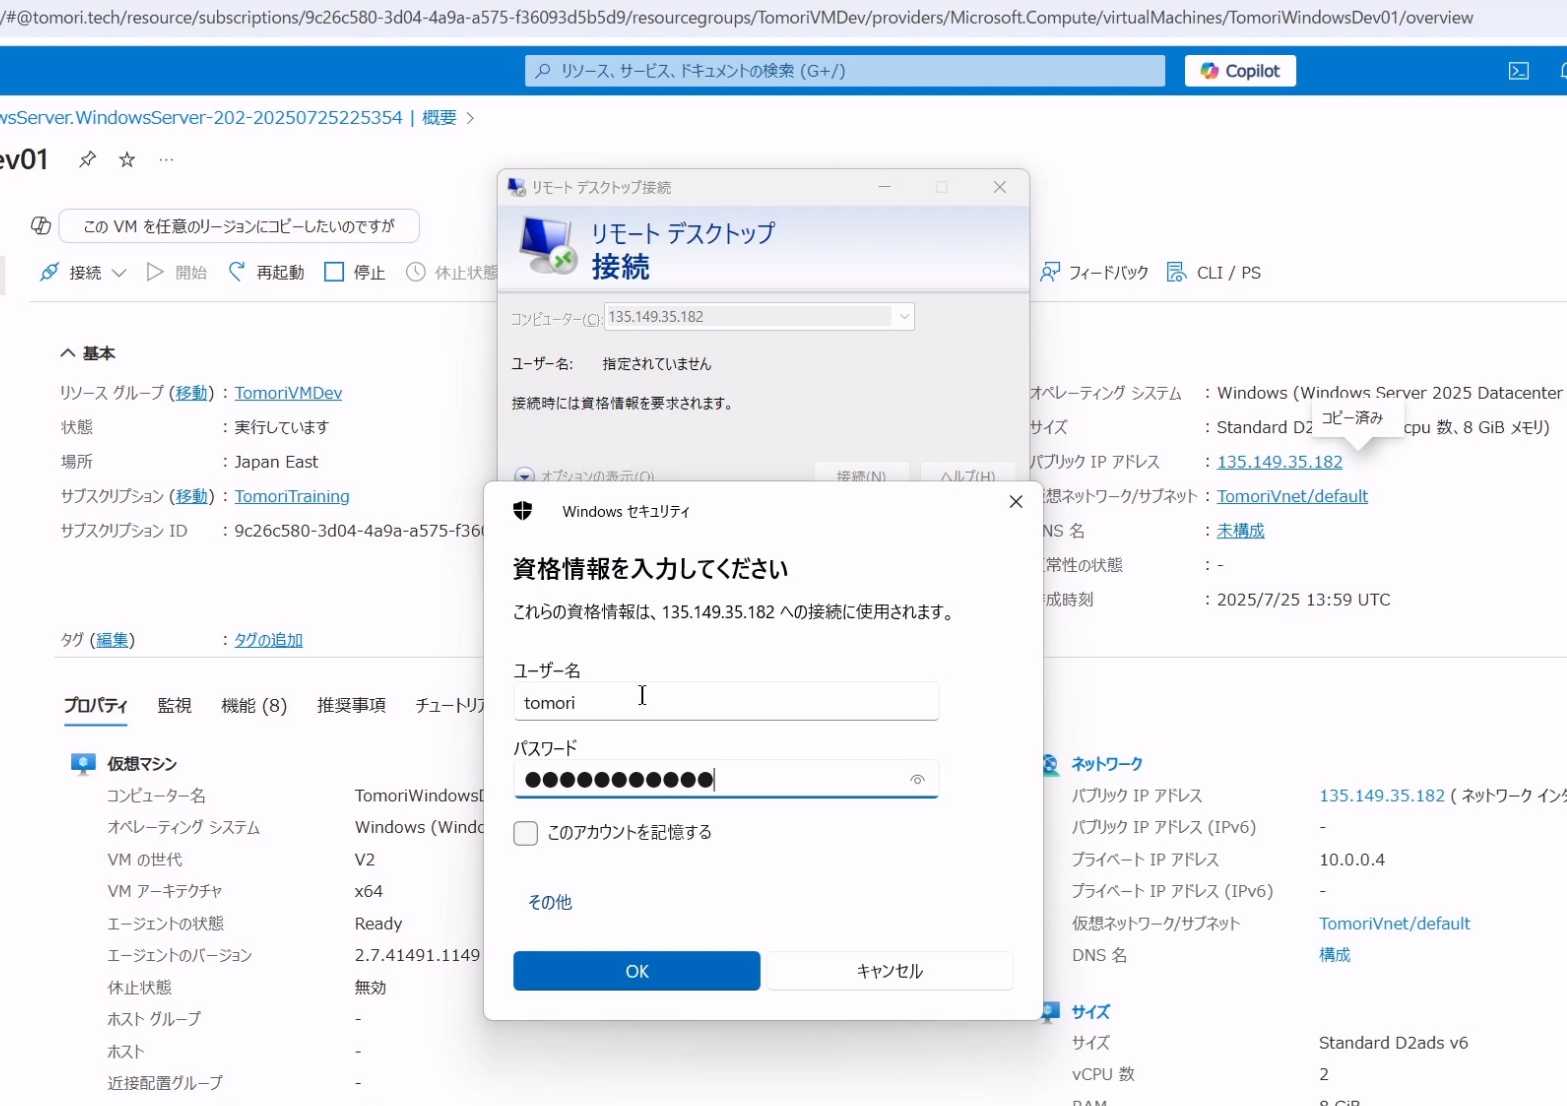Switch to the monitoring (監視) tab
The width and height of the screenshot is (1567, 1106).
click(x=174, y=706)
